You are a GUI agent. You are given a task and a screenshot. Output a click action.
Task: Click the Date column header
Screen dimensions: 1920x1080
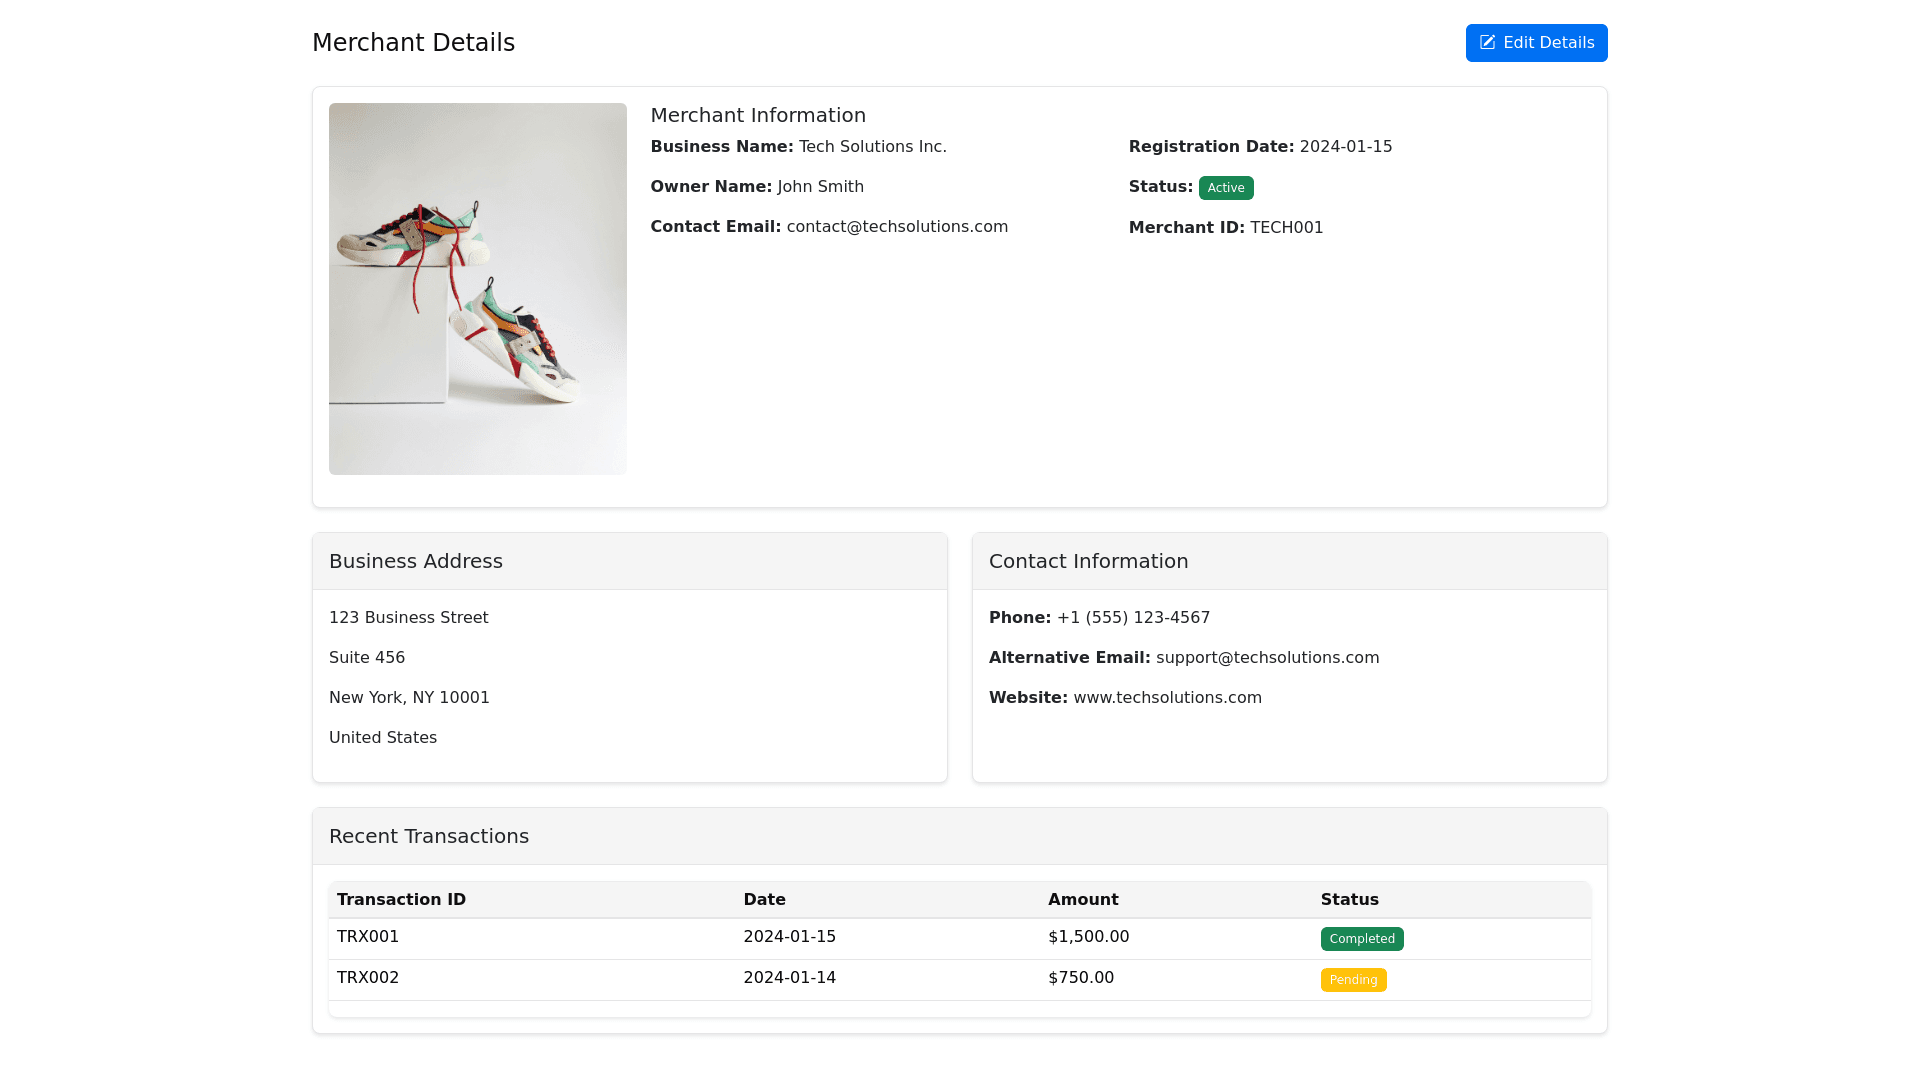point(764,900)
